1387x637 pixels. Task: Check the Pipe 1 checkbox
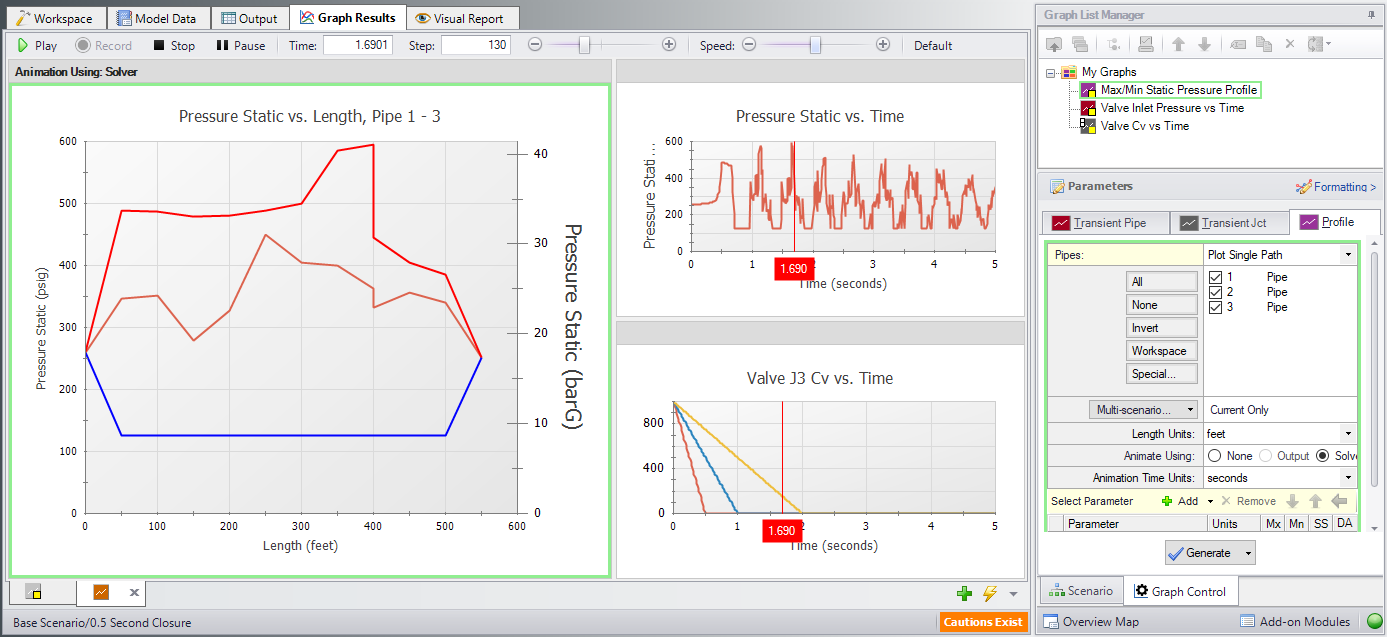point(1216,277)
